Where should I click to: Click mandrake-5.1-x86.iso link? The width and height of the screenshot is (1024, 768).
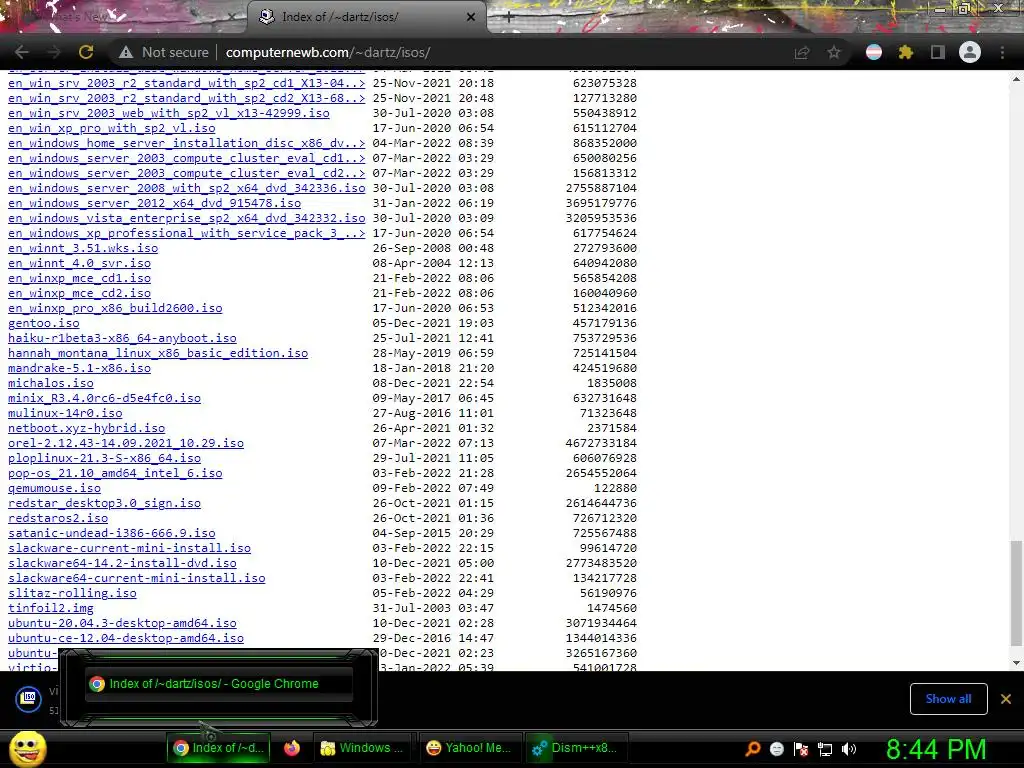79,368
